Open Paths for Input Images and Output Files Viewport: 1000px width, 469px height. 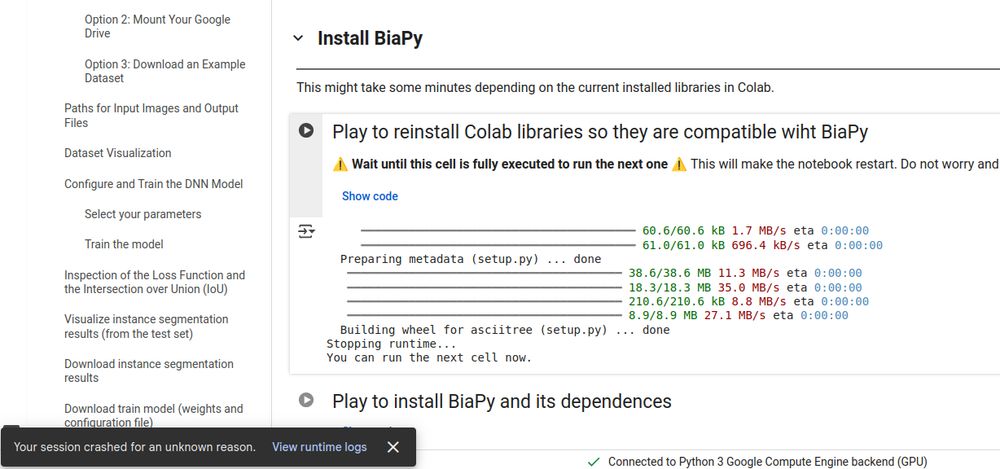tap(151, 115)
